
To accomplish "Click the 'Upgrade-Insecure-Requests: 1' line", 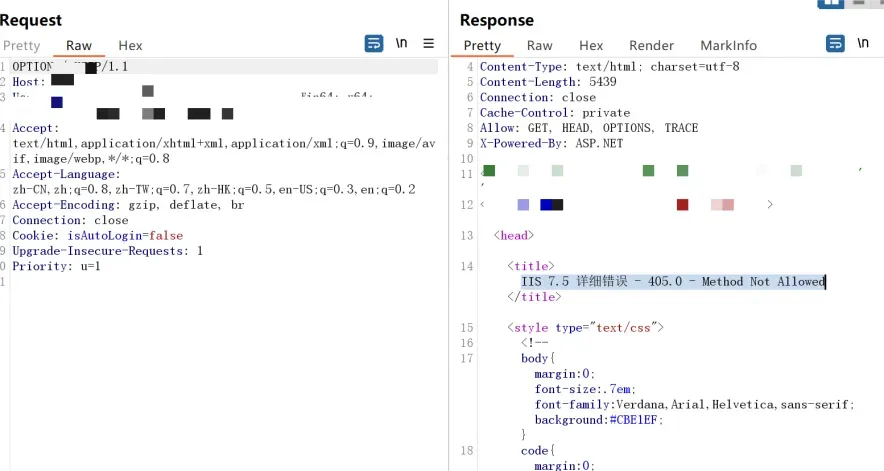I will [108, 250].
